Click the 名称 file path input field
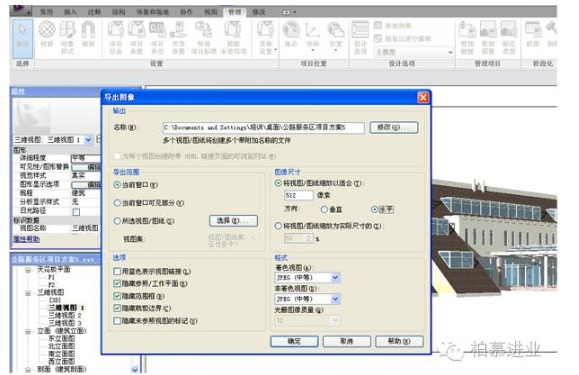 pos(263,128)
